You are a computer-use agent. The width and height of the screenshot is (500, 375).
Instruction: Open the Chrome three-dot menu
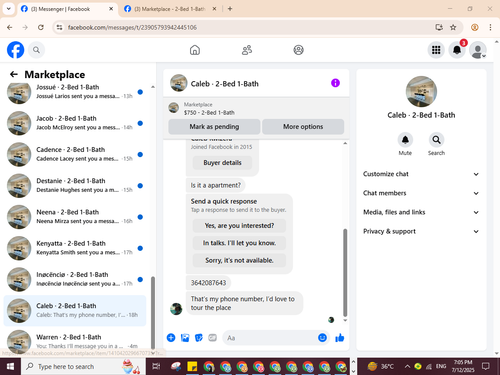(490, 27)
